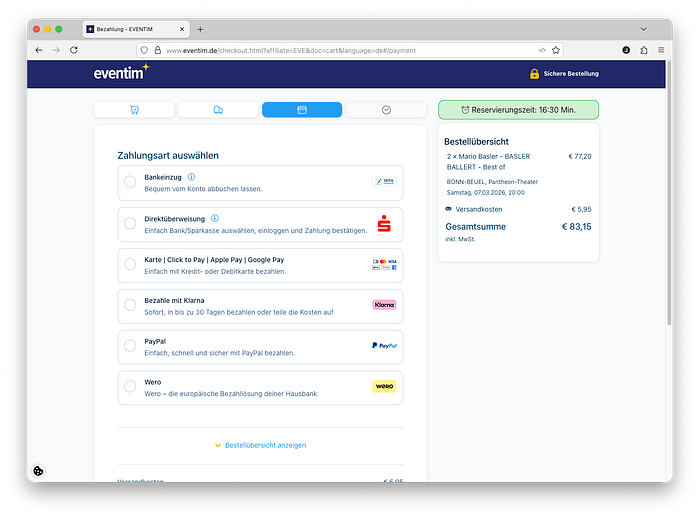700x518 pixels.
Task: Click the Mario Basler ticket item text
Action: 488,162
